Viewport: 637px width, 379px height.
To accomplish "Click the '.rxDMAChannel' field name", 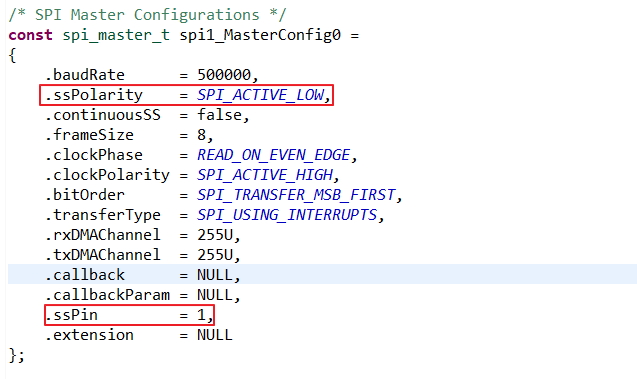I will (103, 235).
